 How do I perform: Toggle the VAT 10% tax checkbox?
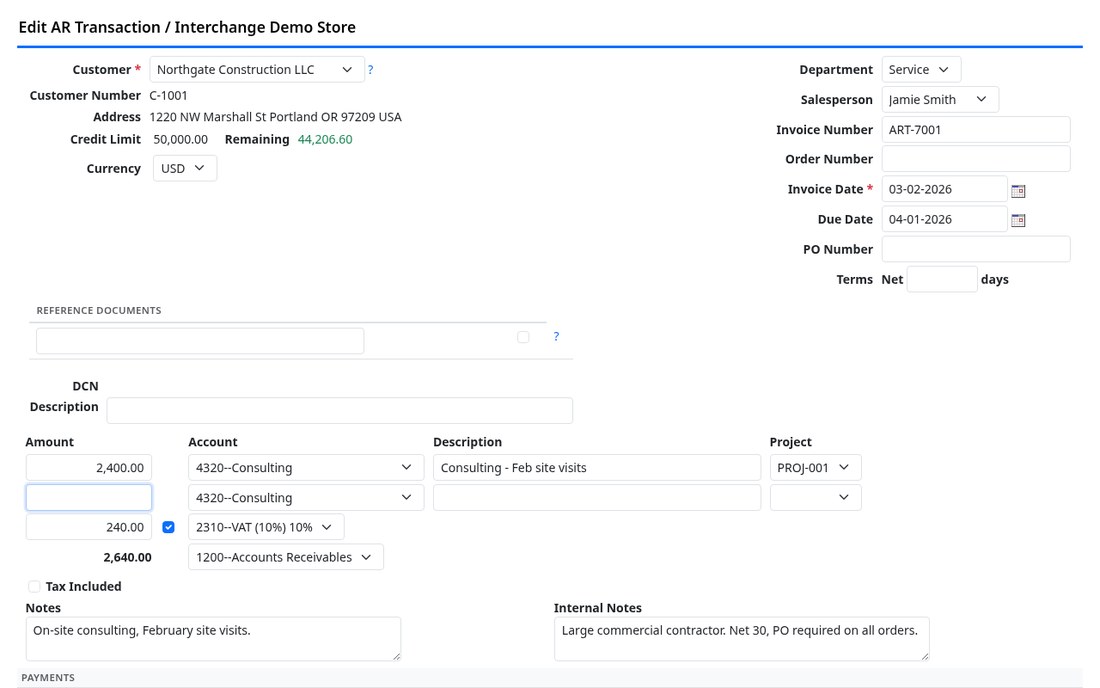[168, 527]
